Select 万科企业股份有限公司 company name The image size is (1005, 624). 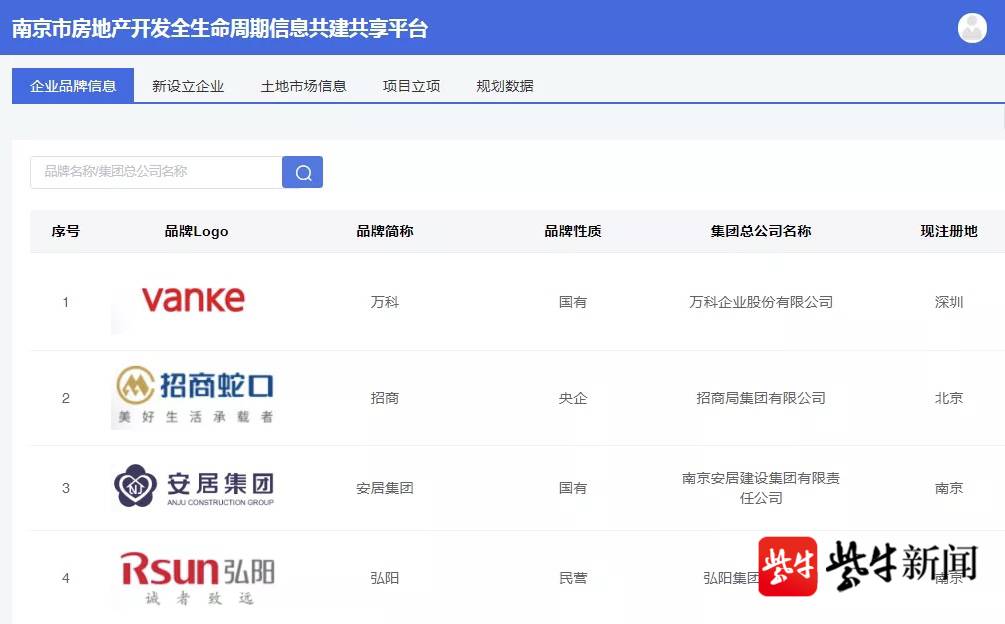[761, 302]
